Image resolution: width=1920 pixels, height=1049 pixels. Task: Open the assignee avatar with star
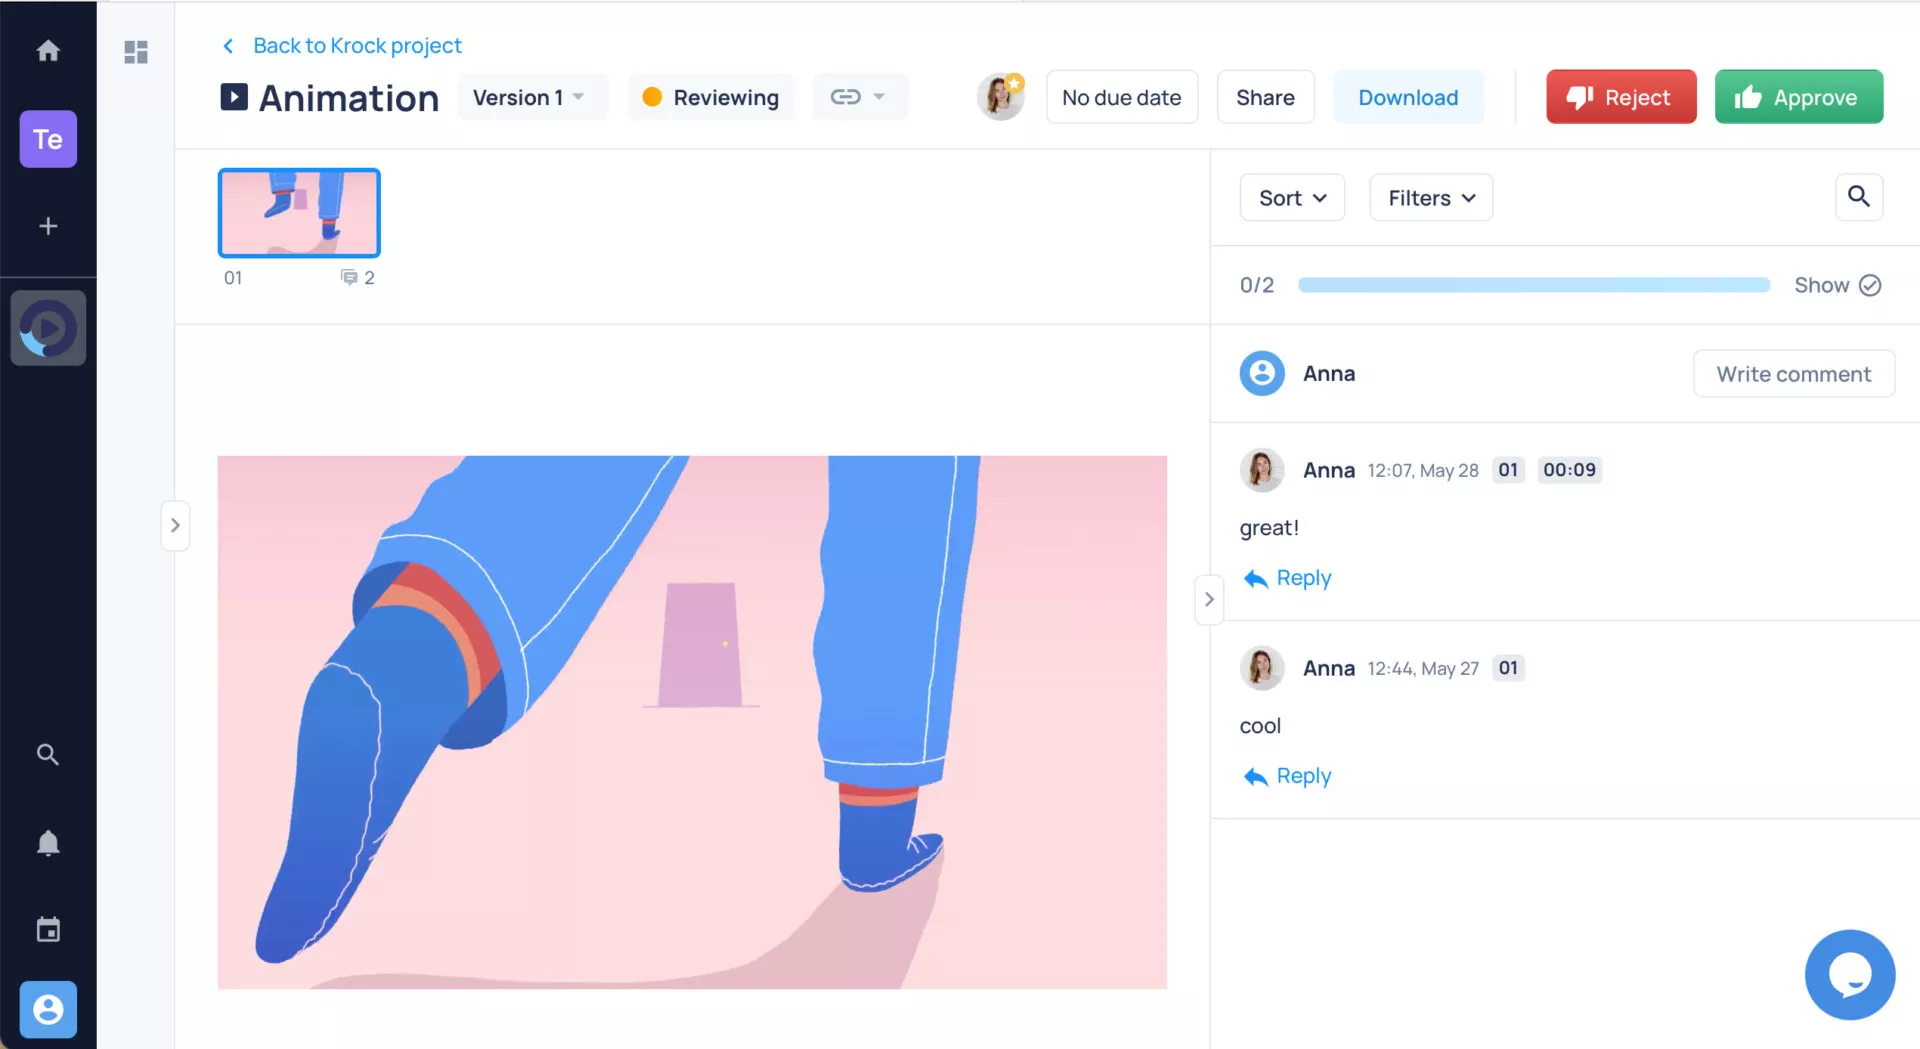[1001, 97]
